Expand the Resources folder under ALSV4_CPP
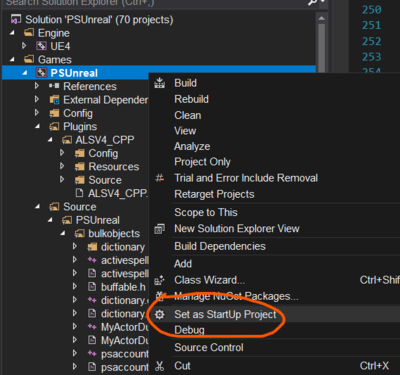 coord(62,166)
